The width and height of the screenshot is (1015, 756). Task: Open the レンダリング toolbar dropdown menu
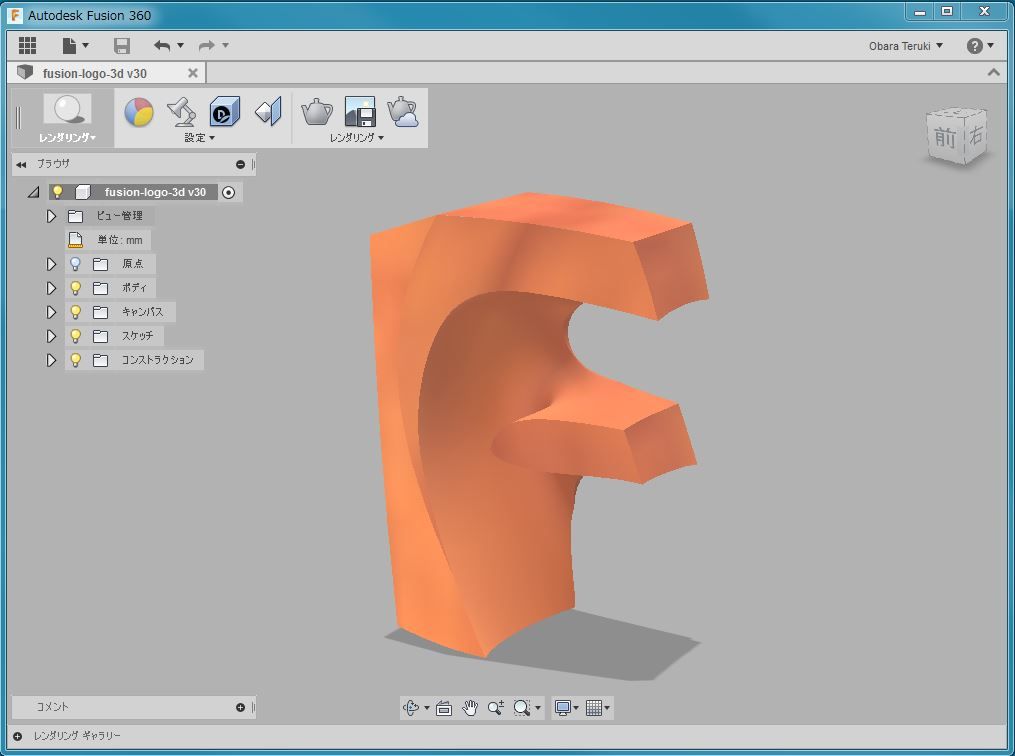(357, 138)
